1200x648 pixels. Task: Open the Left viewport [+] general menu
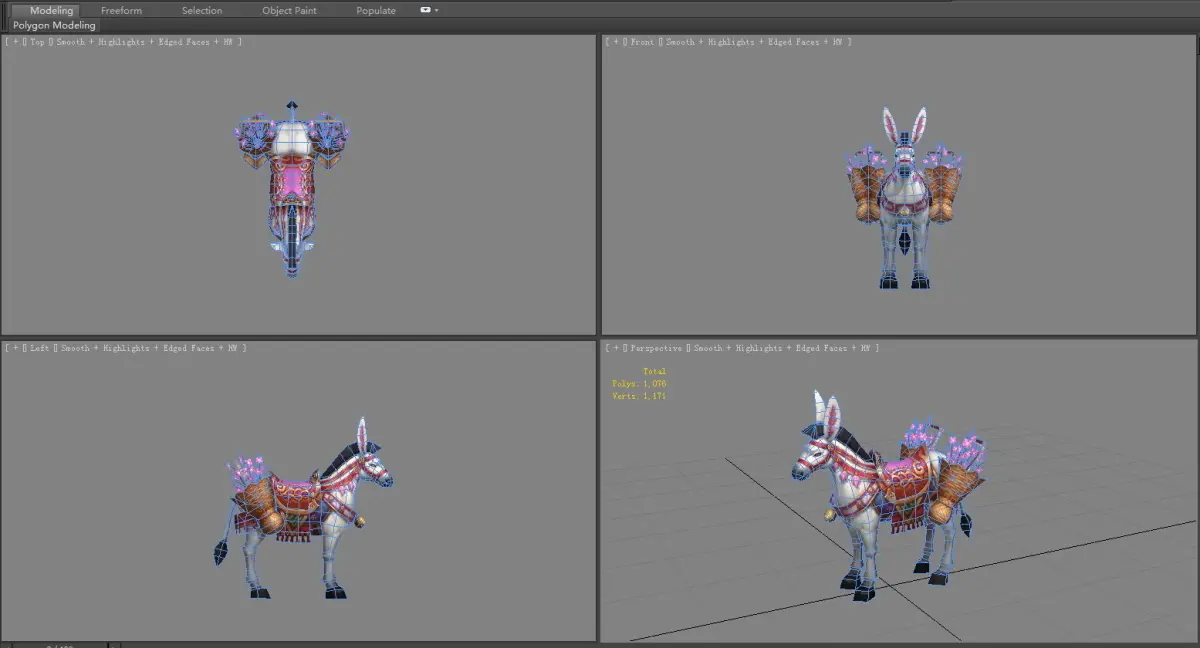[x=15, y=348]
